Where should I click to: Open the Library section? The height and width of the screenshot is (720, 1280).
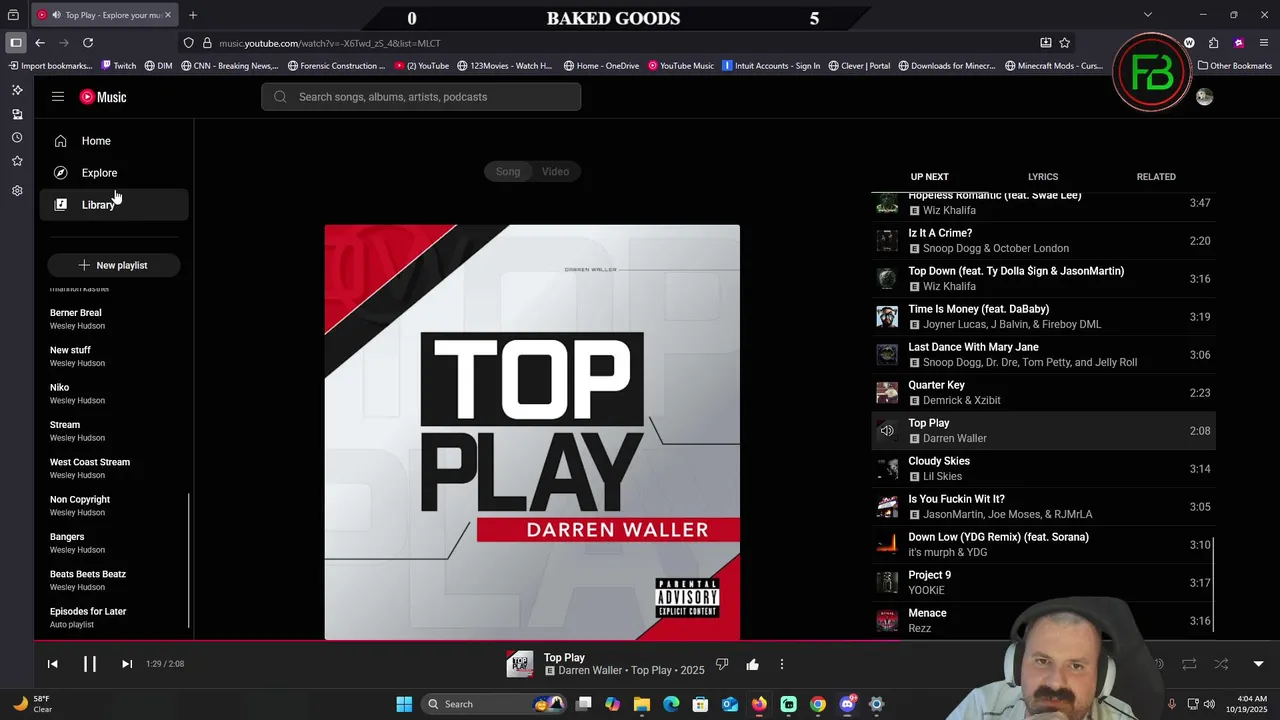[x=114, y=205]
